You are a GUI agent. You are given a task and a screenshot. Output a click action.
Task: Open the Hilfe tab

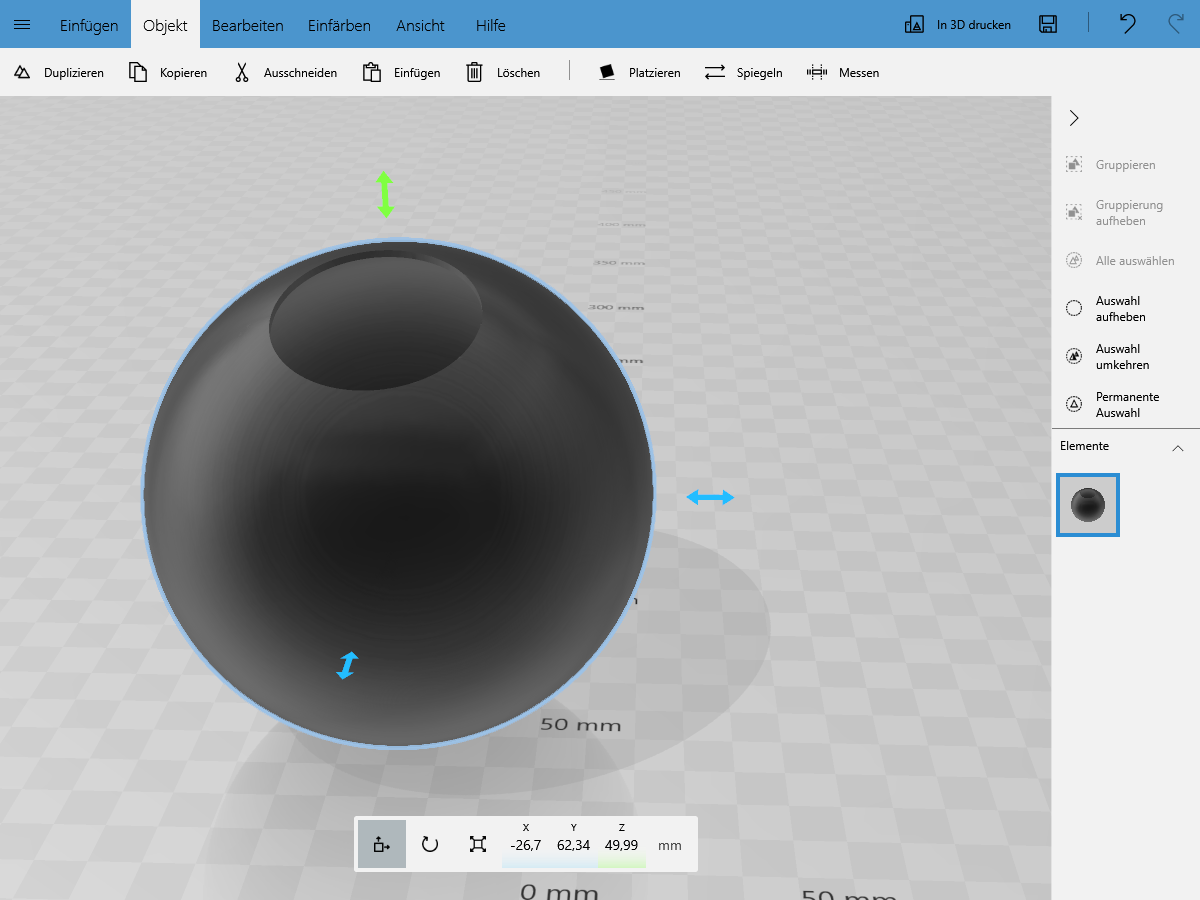pyautogui.click(x=491, y=25)
